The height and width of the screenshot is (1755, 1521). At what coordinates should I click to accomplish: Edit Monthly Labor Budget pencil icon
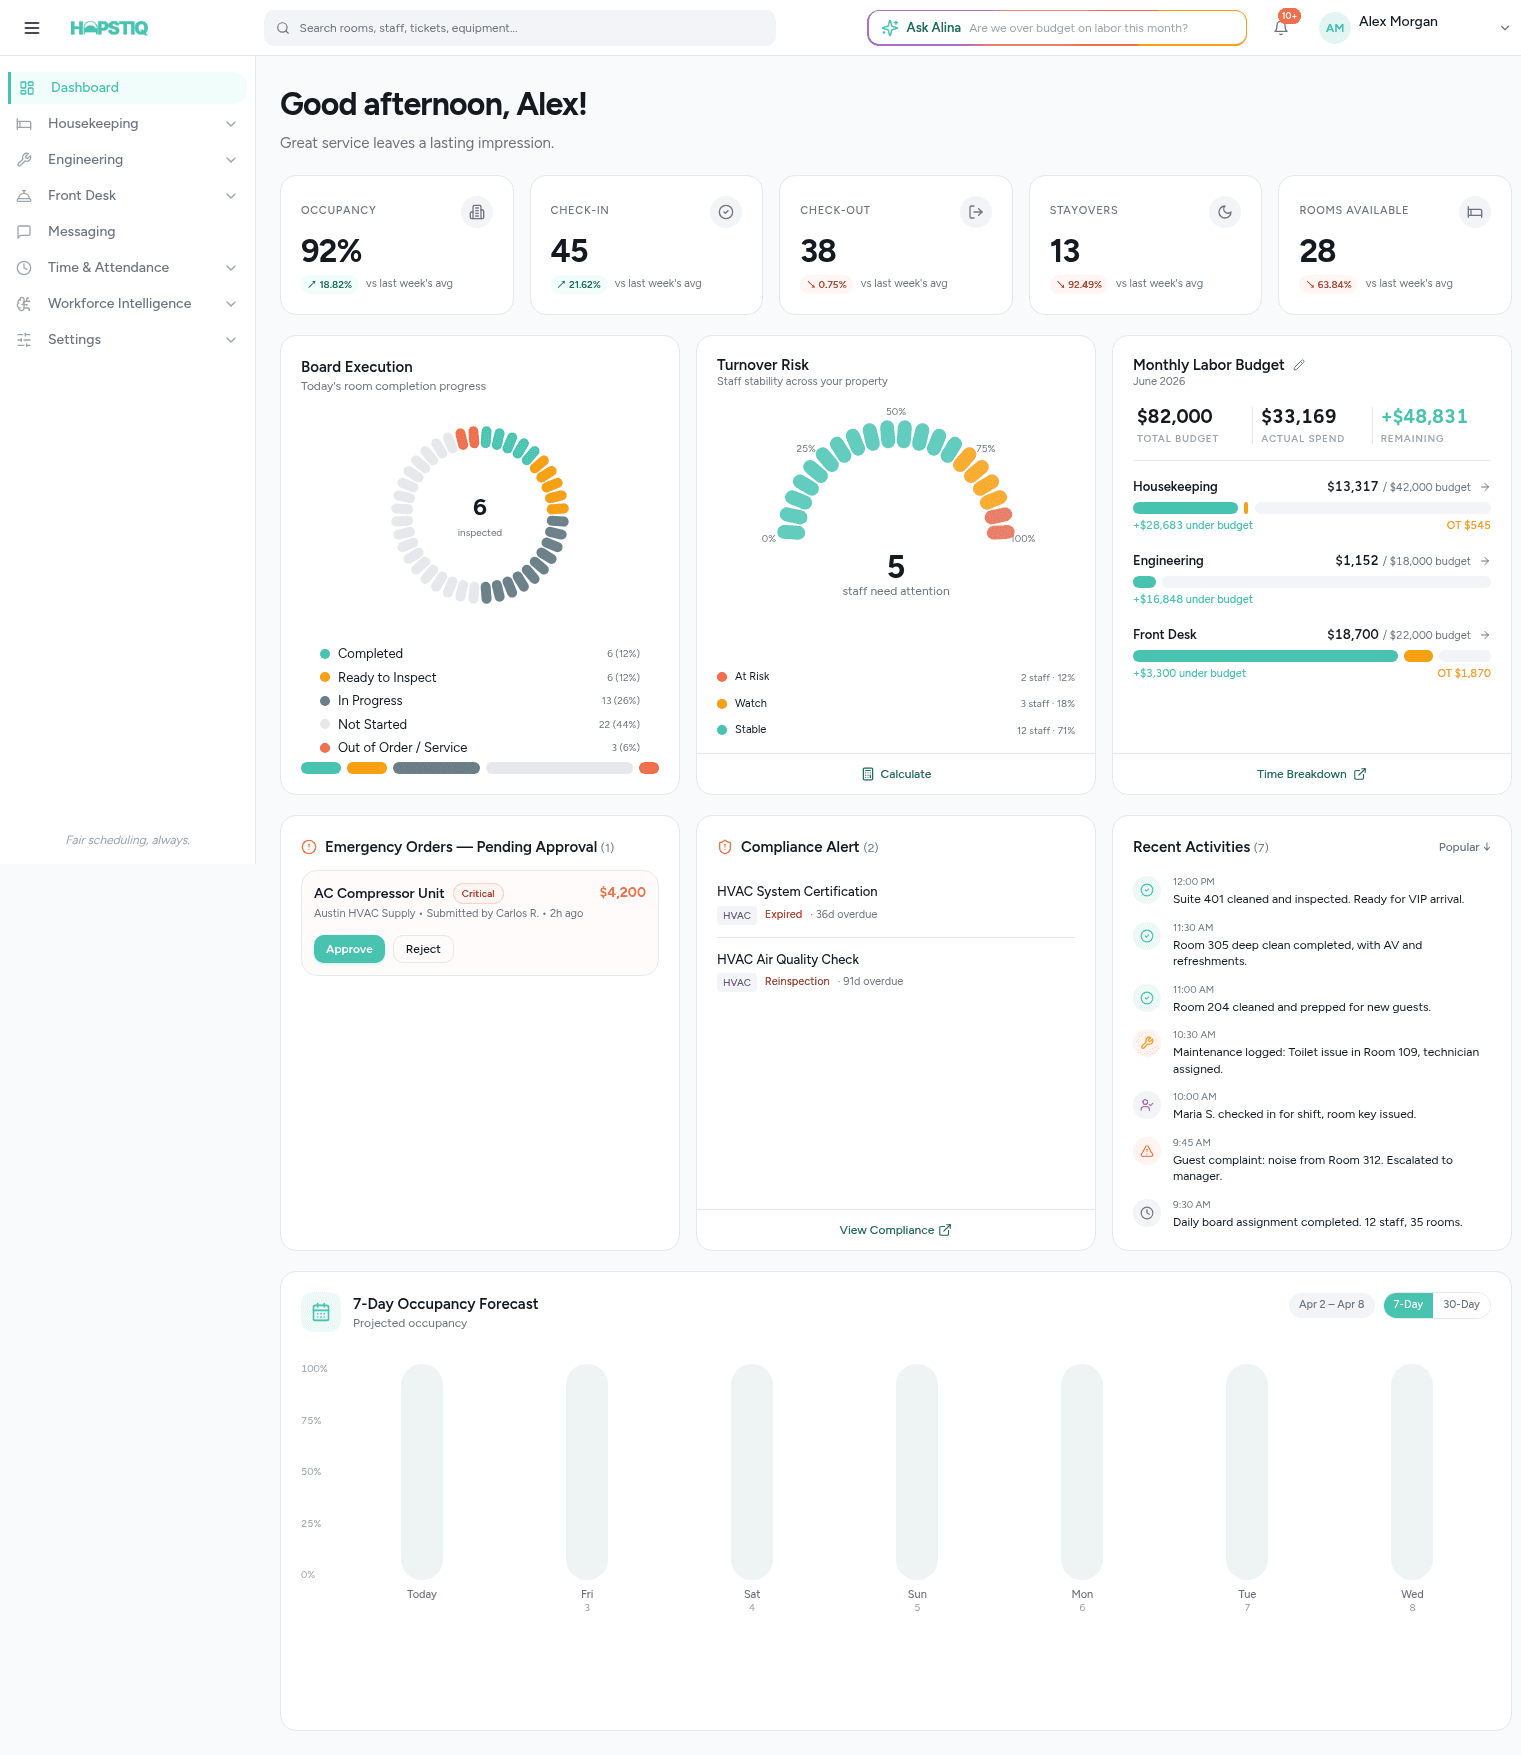[x=1299, y=365]
